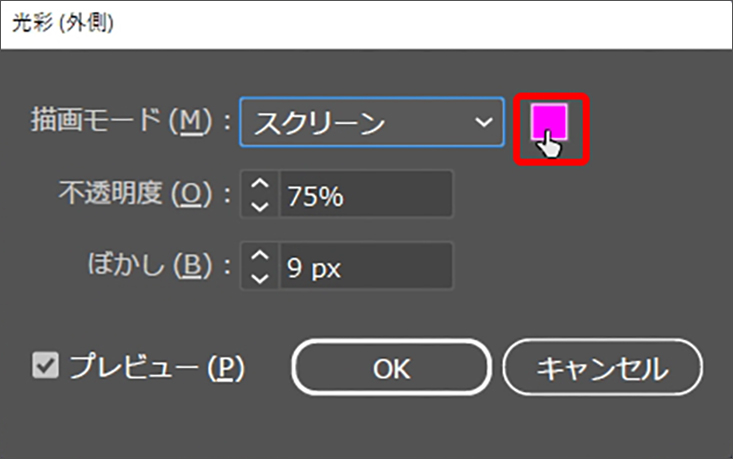Click the opacity stepper down arrow

259,205
